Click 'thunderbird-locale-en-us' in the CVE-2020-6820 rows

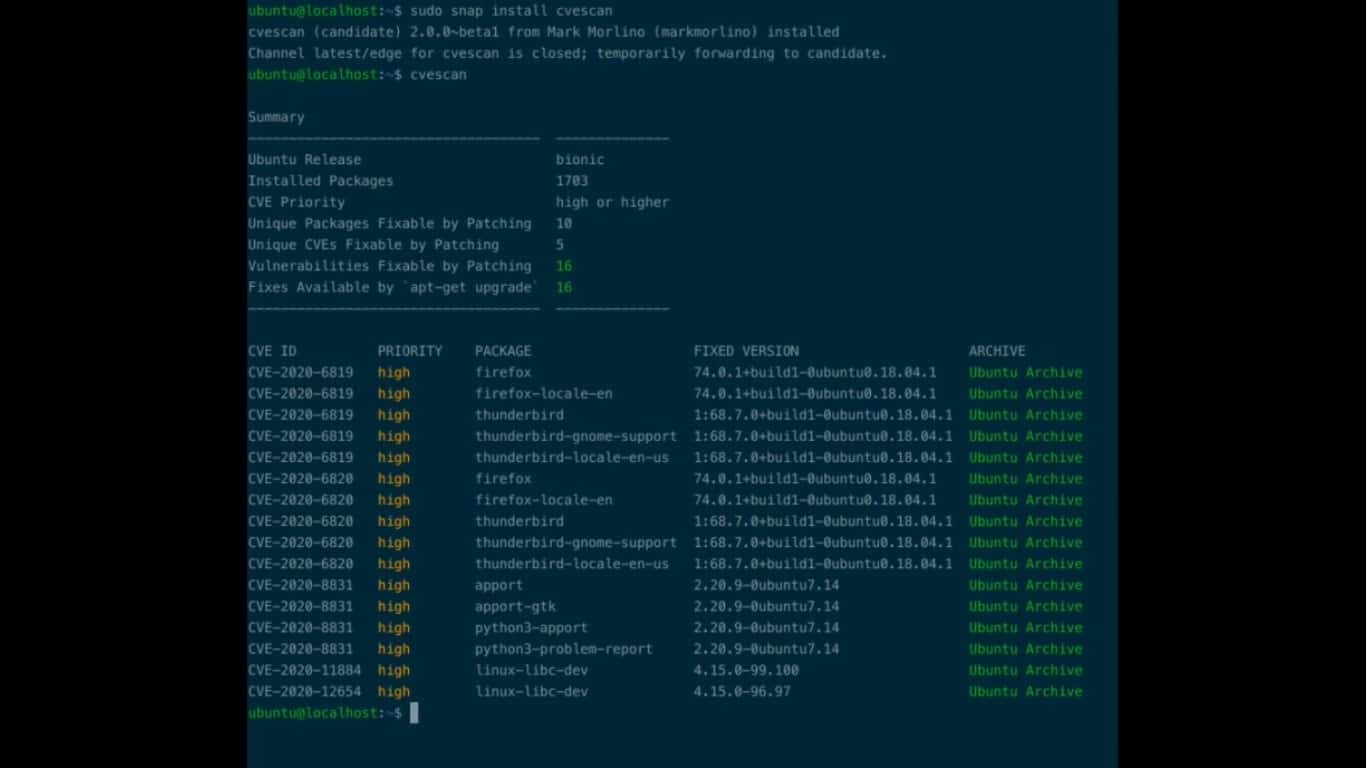coord(572,564)
